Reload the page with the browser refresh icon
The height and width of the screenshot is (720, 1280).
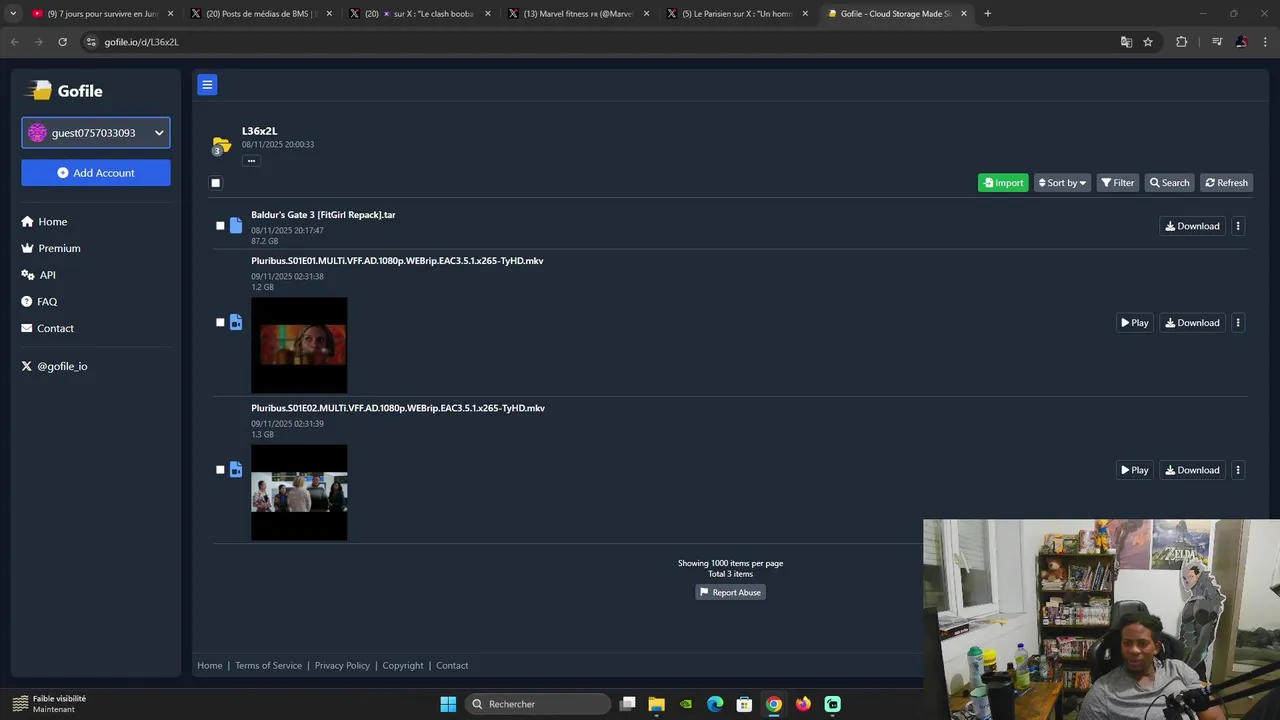click(x=62, y=42)
